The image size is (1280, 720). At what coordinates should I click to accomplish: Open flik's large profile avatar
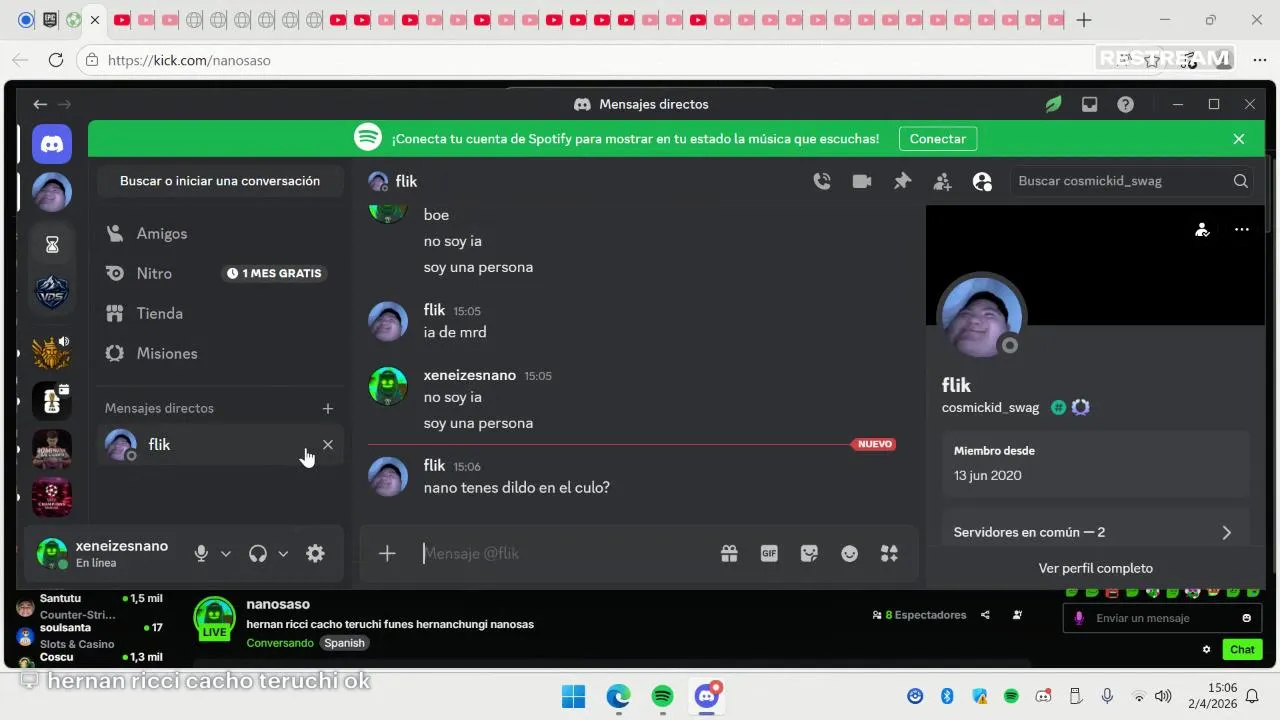pyautogui.click(x=981, y=316)
